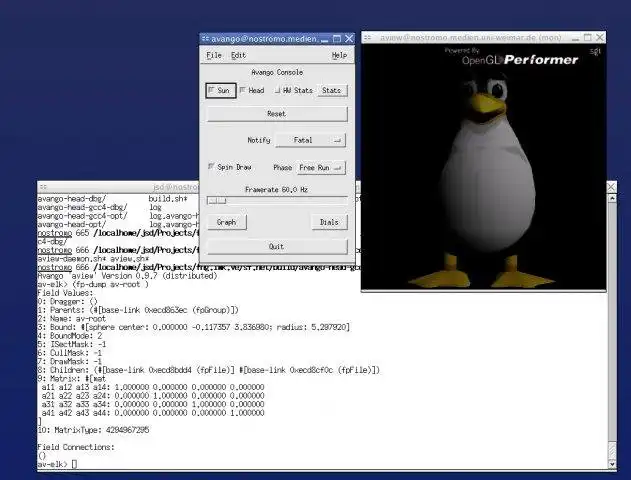Click the '3: Bound:' sphere center line
The image size is (631, 480).
(x=194, y=327)
